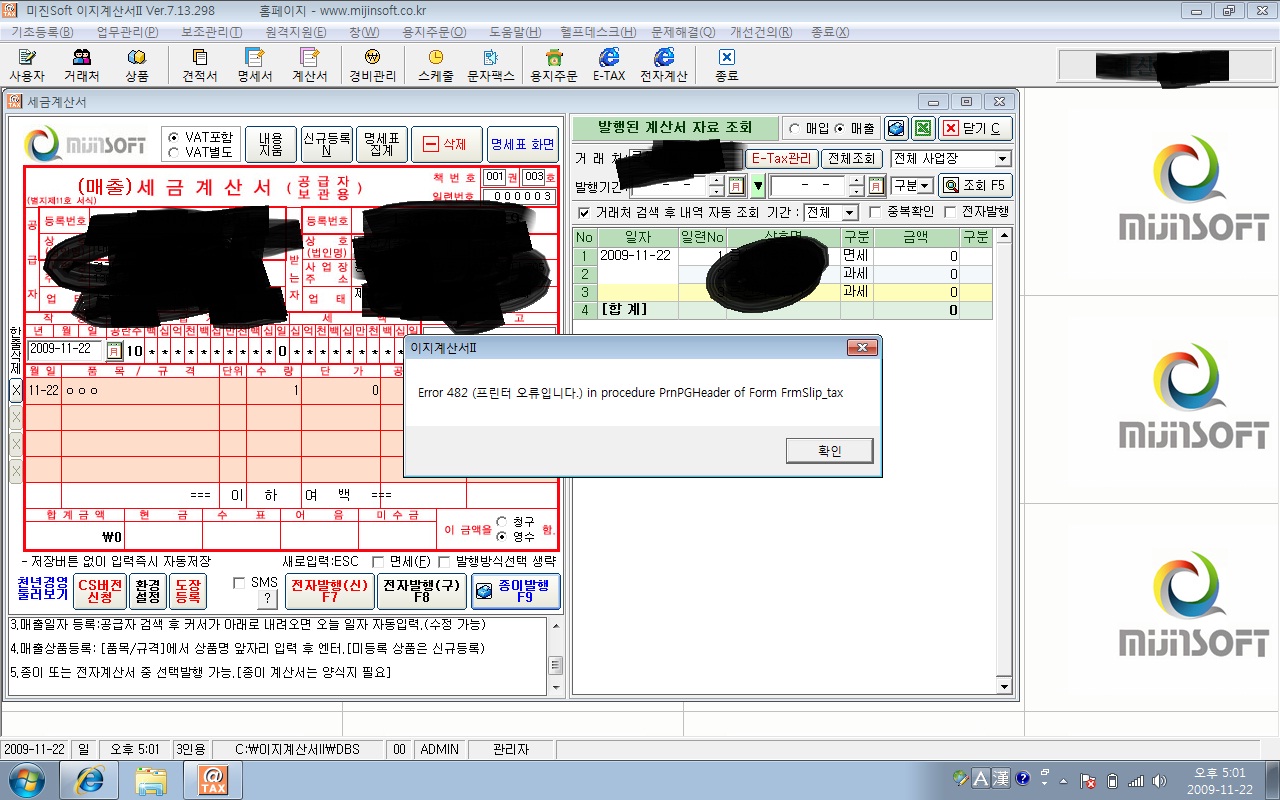Open Windows Explorer from taskbar
This screenshot has height=800, width=1280.
pos(151,779)
